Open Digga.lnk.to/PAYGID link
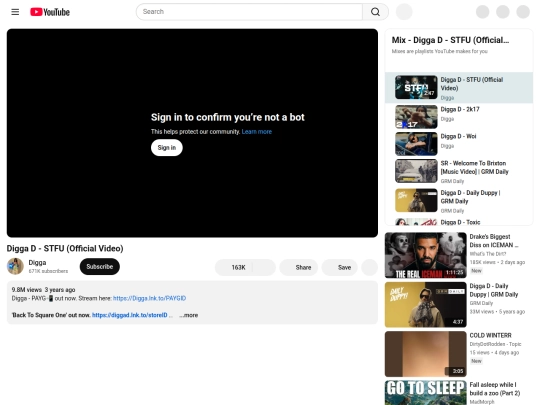Viewport: 540px width, 405px height. click(149, 298)
